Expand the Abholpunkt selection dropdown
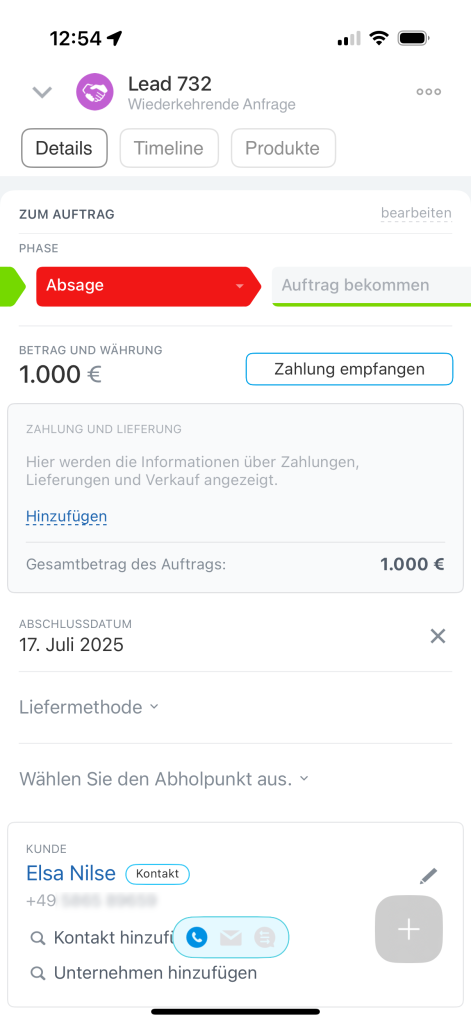 164,779
